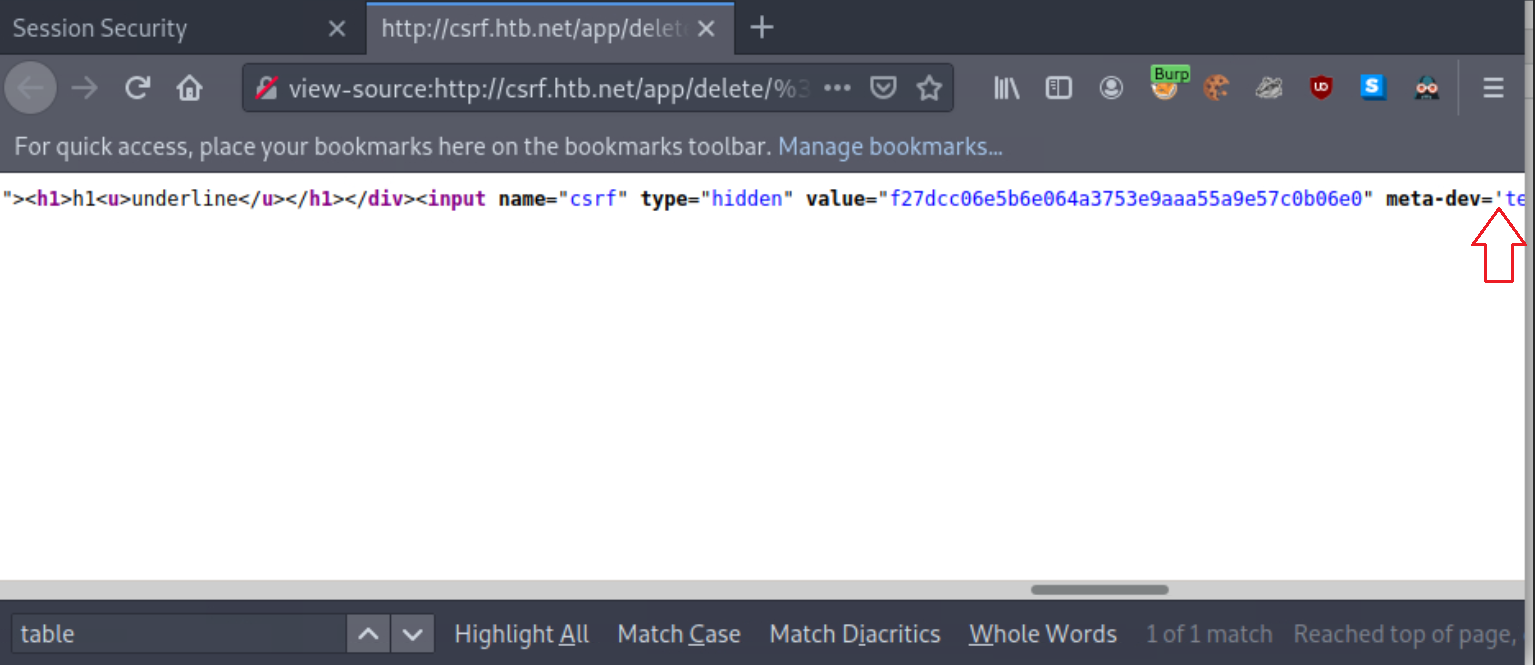Image resolution: width=1535 pixels, height=665 pixels.
Task: Toggle the Whole Words option
Action: [1042, 634]
